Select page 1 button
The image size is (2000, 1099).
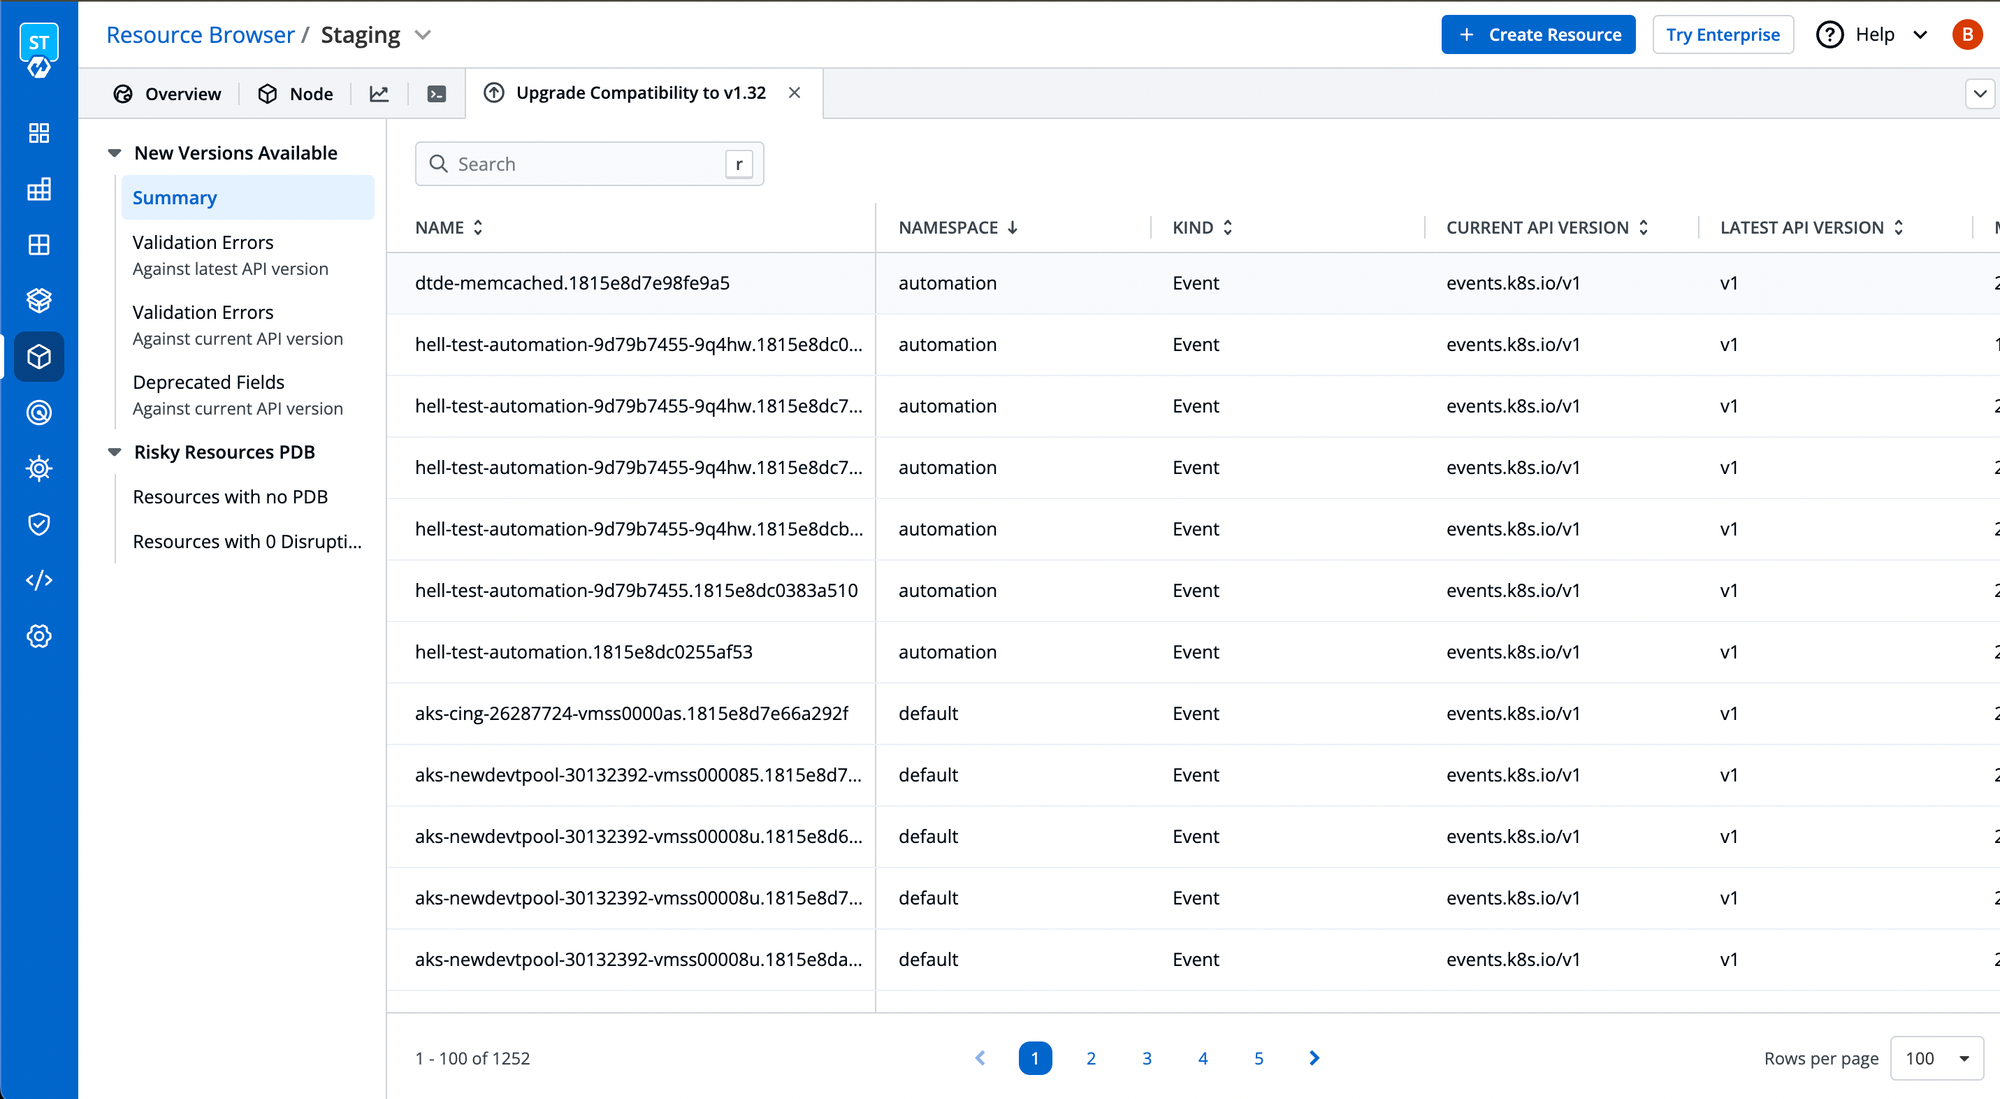[1035, 1058]
